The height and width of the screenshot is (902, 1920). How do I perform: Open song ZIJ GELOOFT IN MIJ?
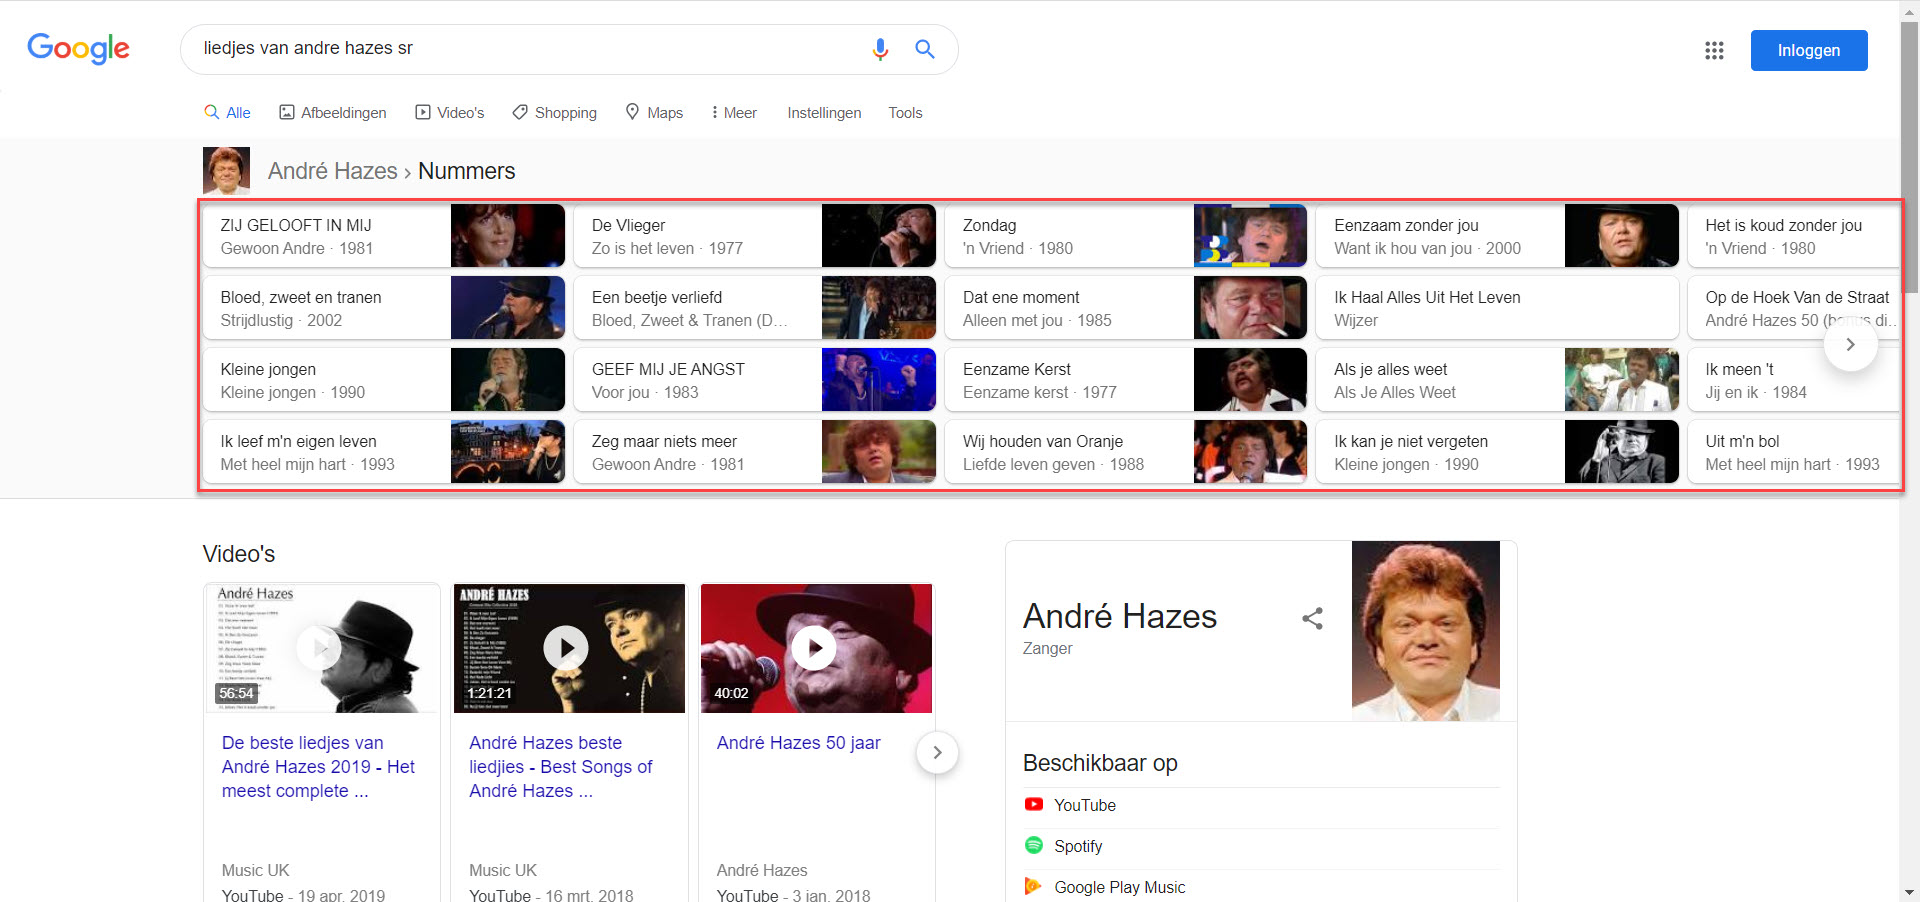pyautogui.click(x=384, y=236)
